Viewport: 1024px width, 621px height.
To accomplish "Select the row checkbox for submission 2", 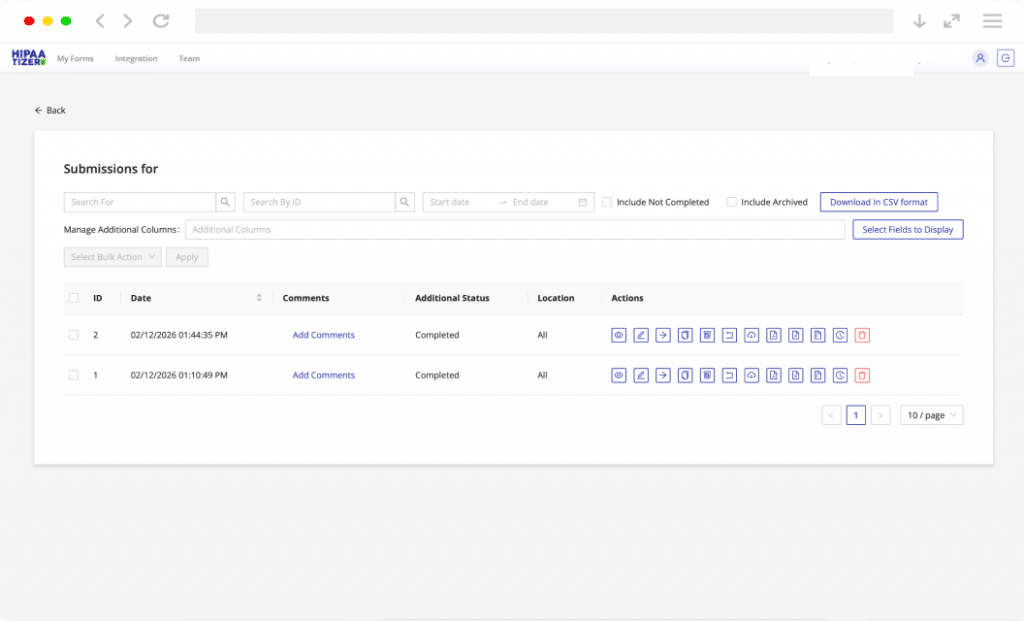I will tap(73, 334).
